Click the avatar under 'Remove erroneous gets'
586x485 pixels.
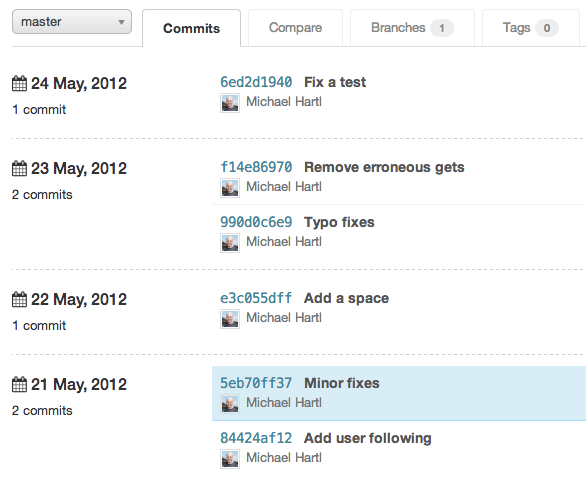[x=230, y=188]
